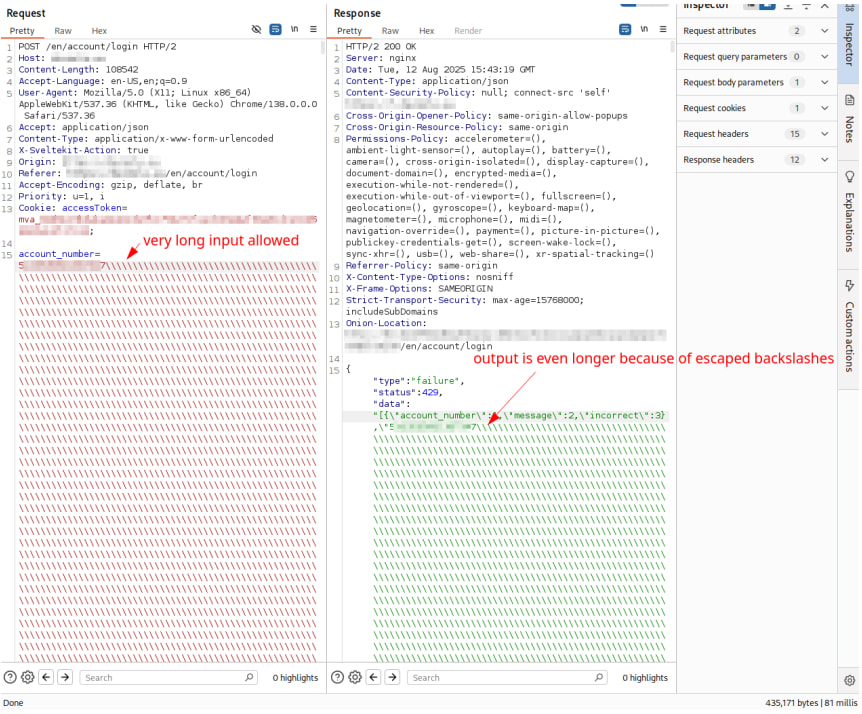Switch Response view to Hex tab
Image resolution: width=862 pixels, height=714 pixels.
[426, 31]
